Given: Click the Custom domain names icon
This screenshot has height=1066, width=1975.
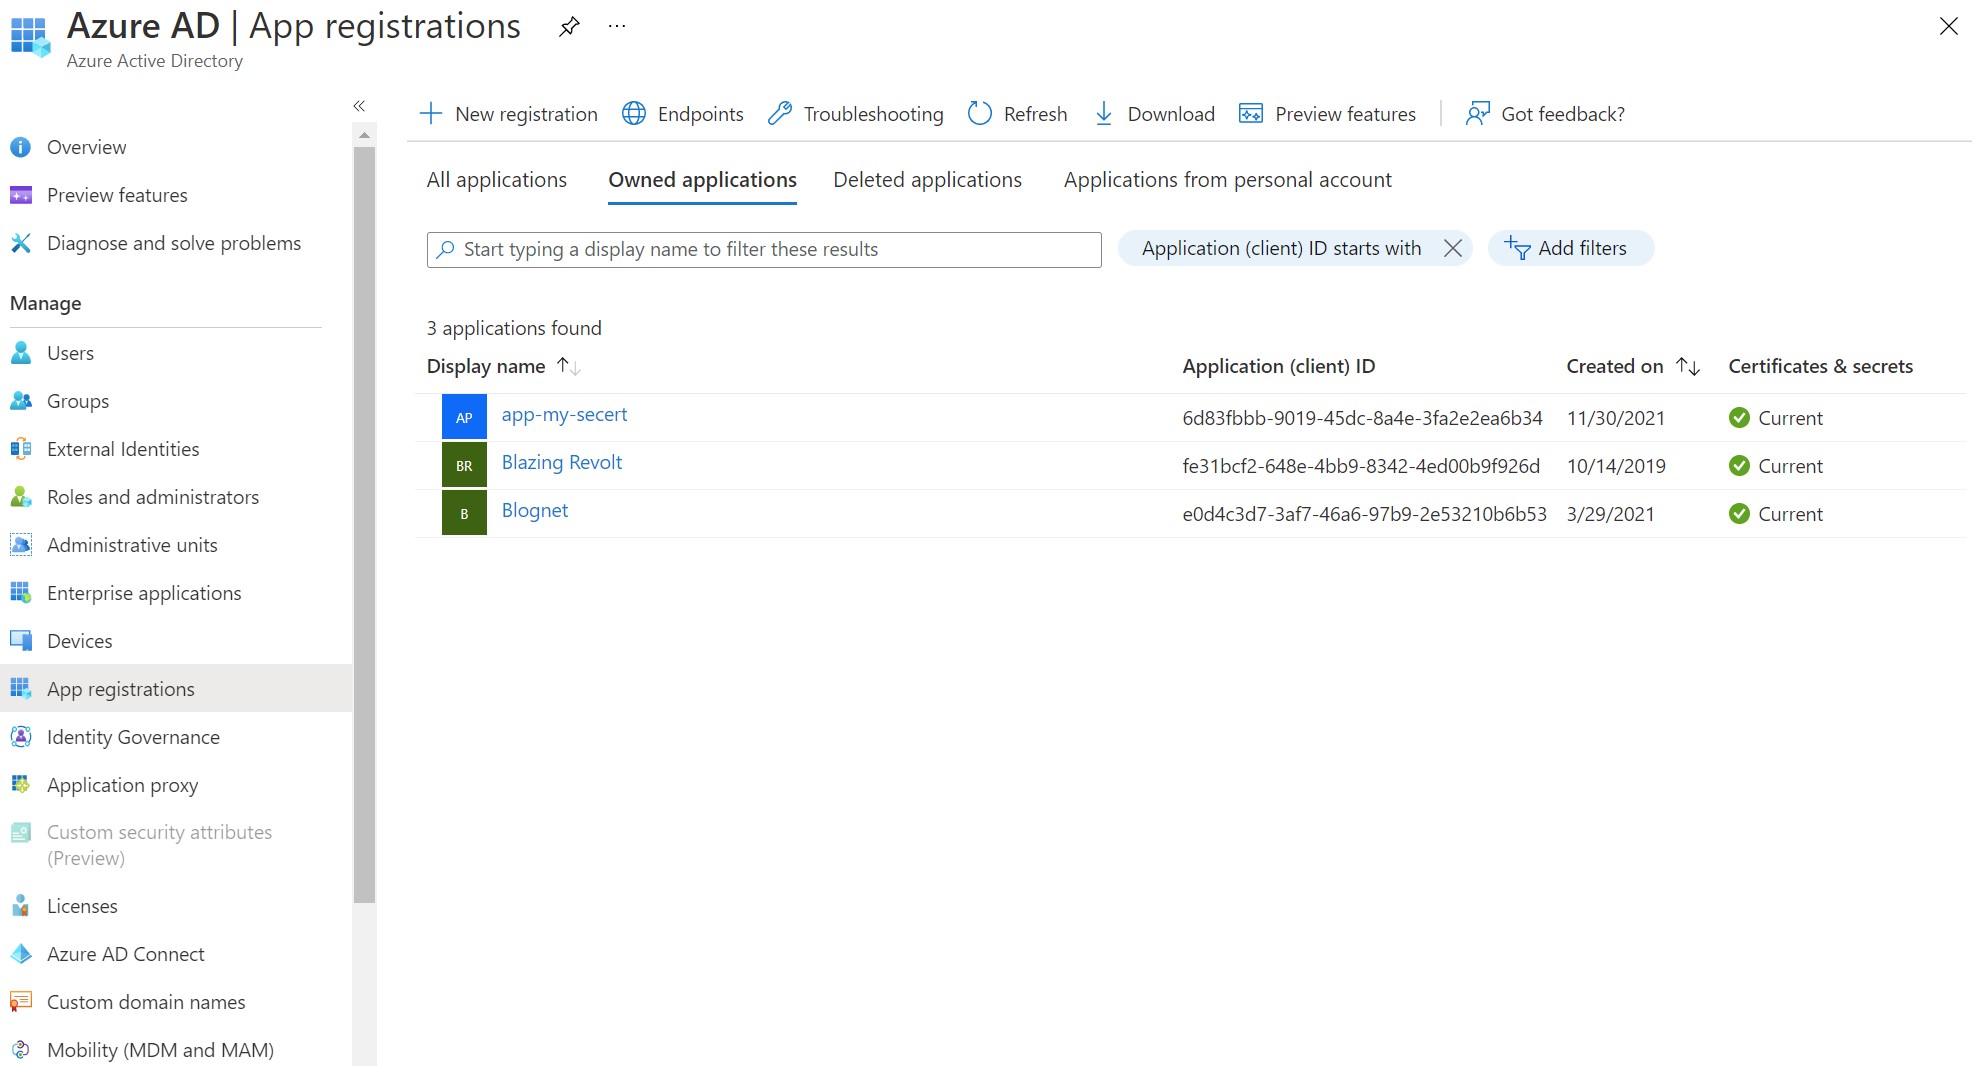Looking at the screenshot, I should (21, 1001).
